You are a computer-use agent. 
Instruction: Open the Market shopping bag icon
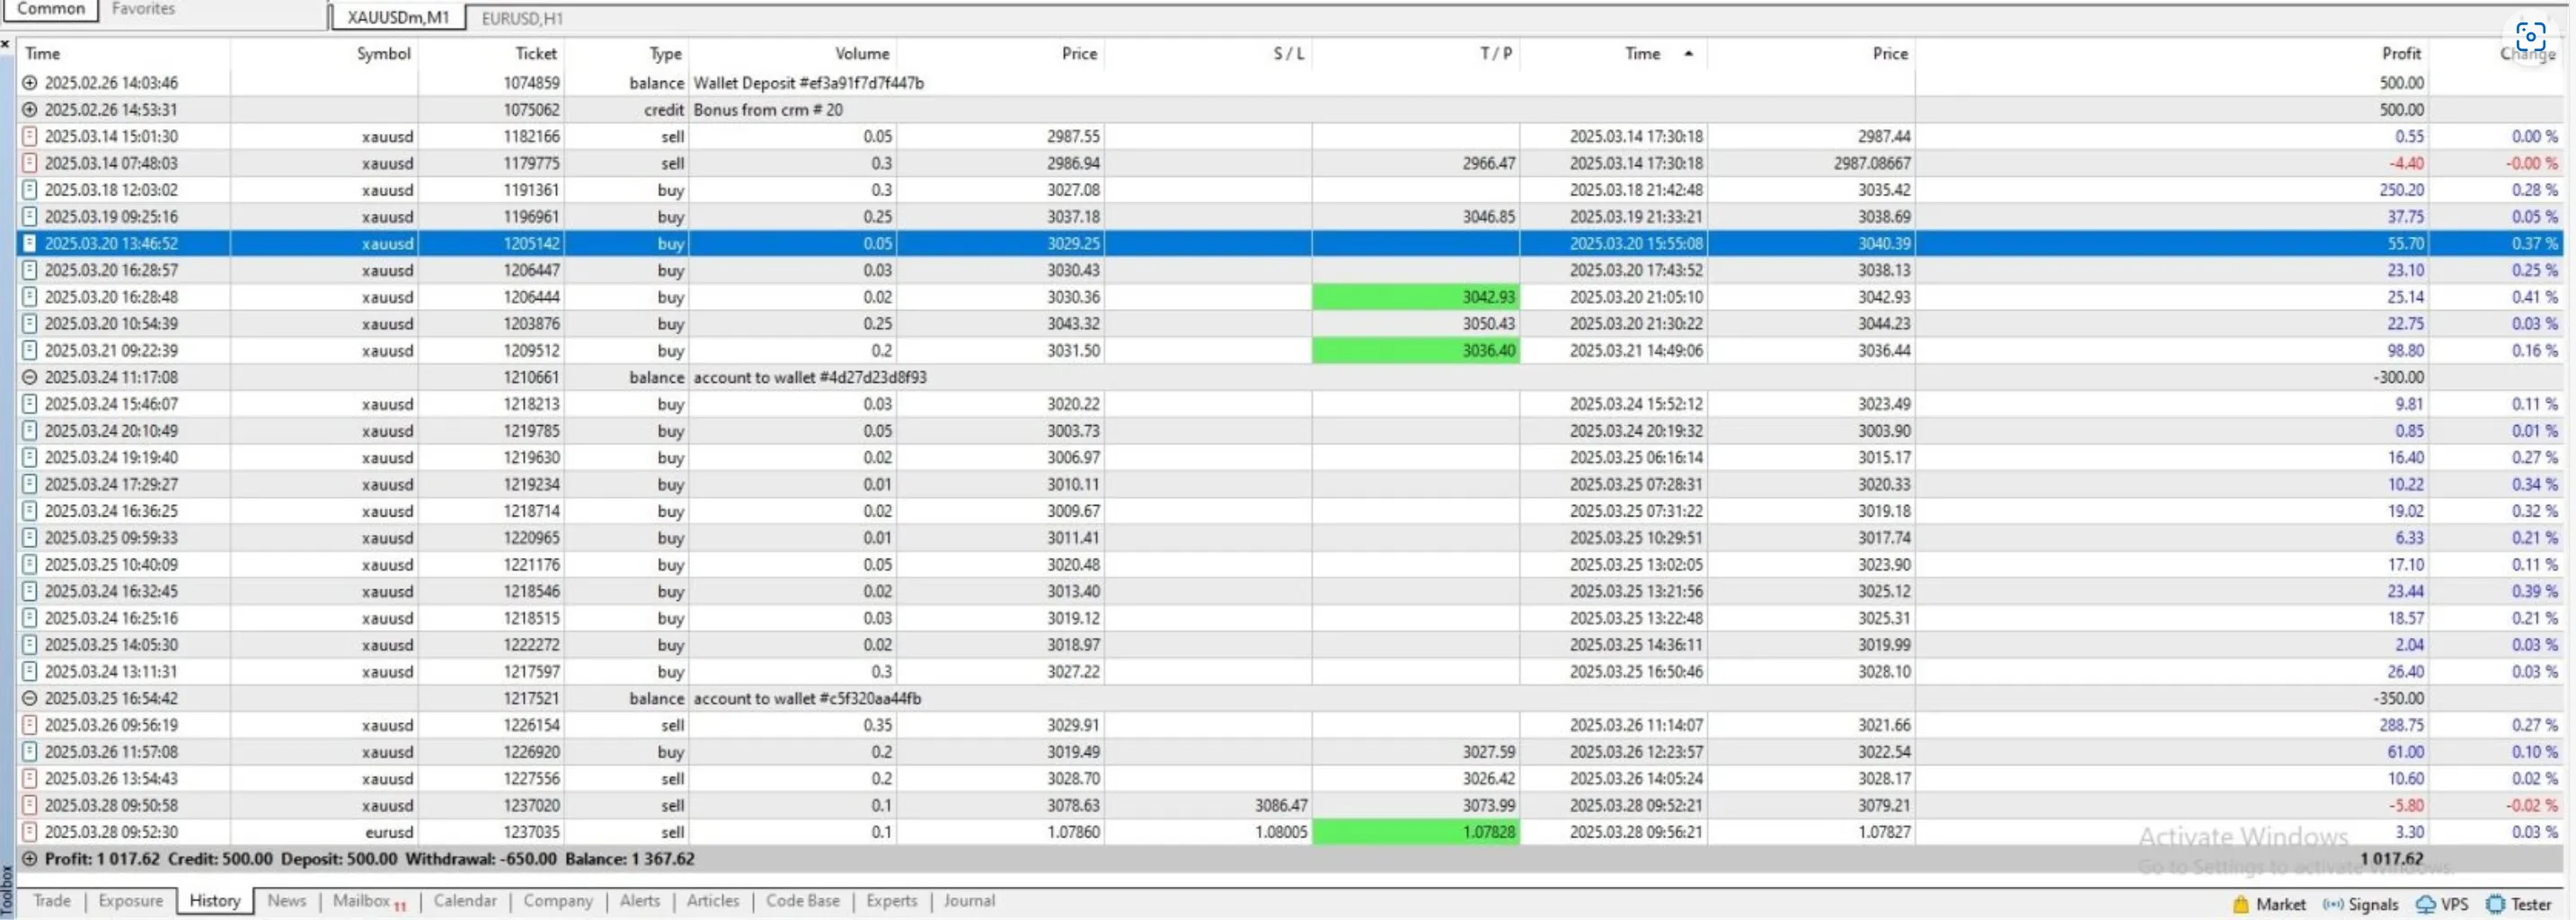(x=2240, y=904)
